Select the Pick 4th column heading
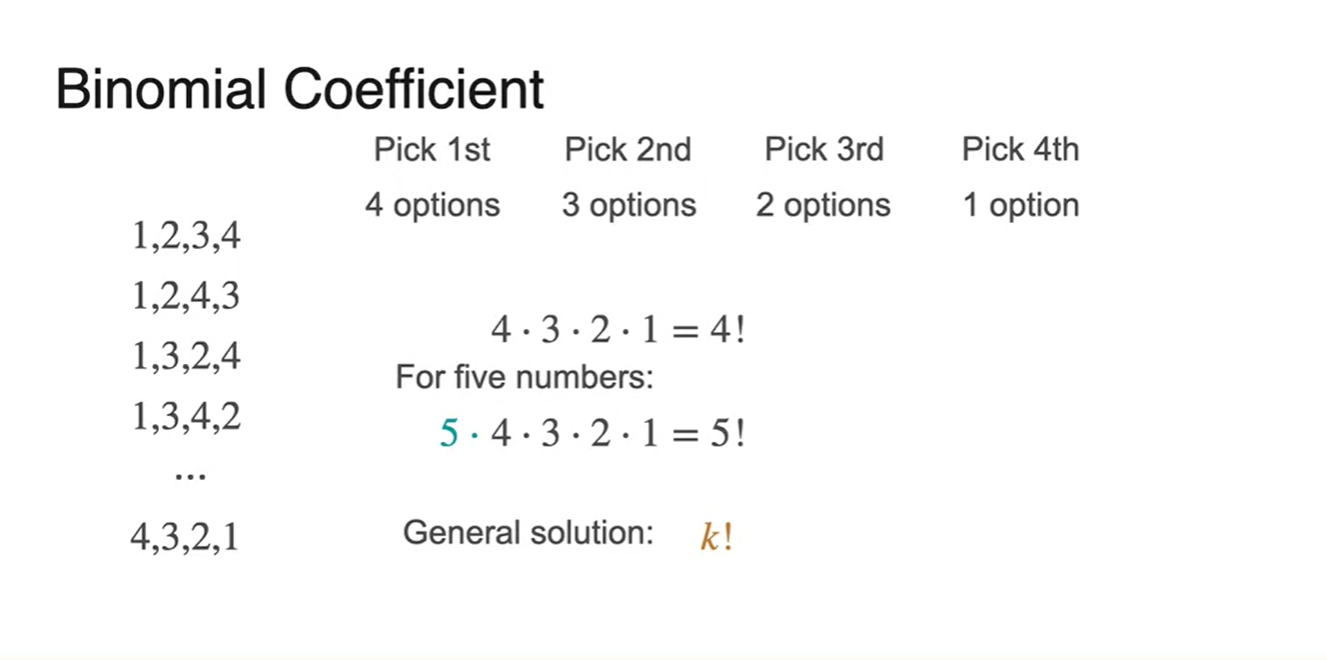The width and height of the screenshot is (1327, 660). tap(1020, 150)
